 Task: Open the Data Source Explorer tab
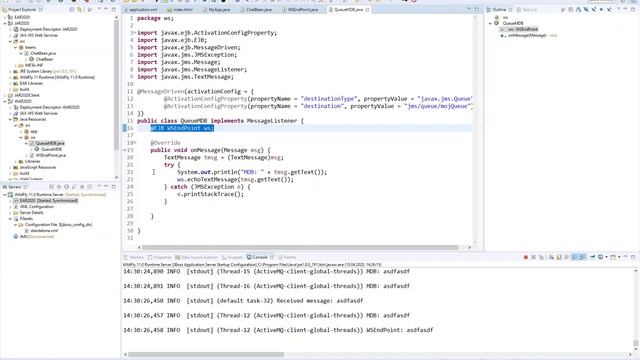pos(197,257)
